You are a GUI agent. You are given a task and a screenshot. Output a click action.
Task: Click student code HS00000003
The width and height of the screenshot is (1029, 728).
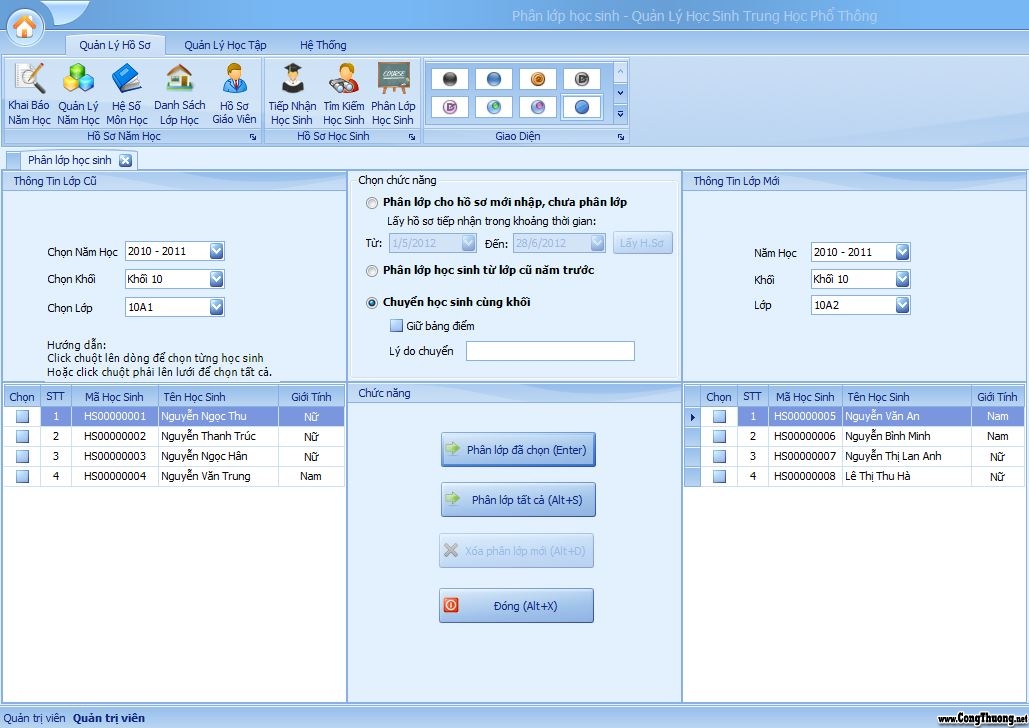[115, 456]
